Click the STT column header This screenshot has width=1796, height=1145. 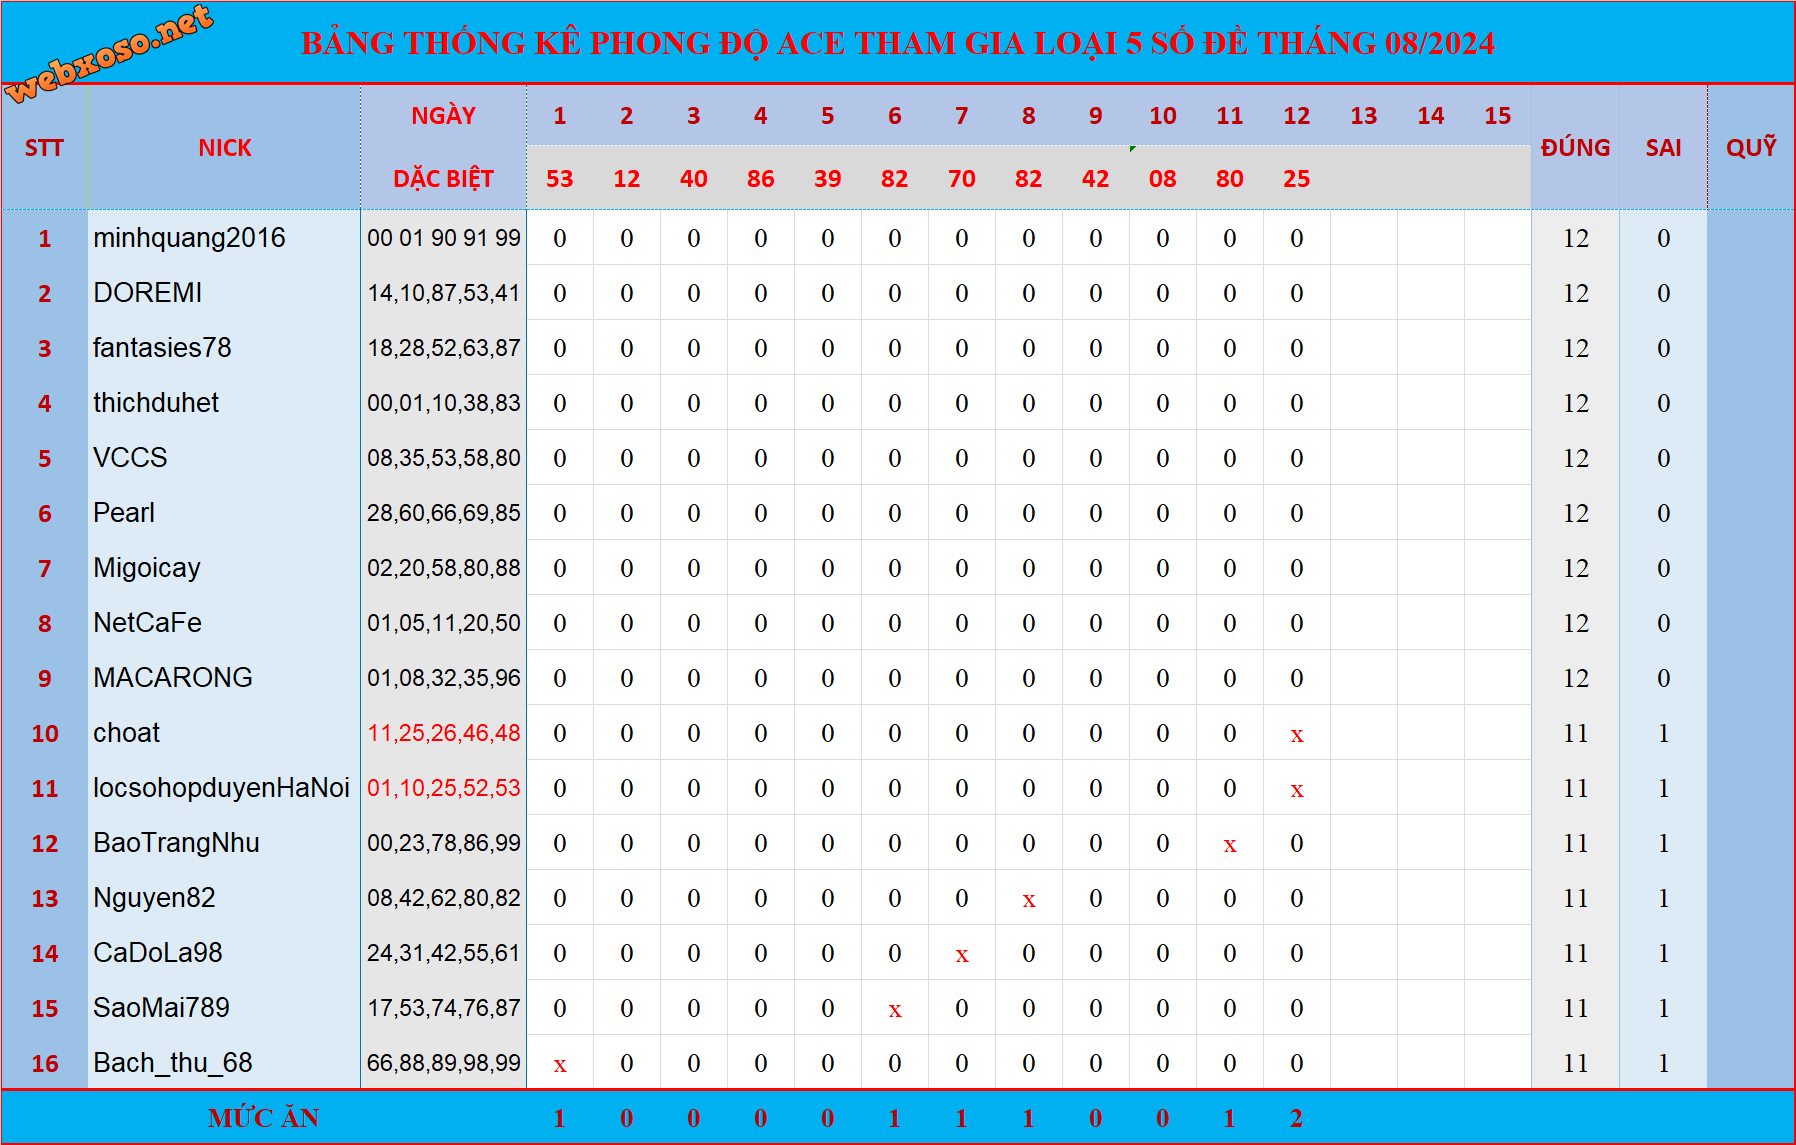(x=44, y=148)
